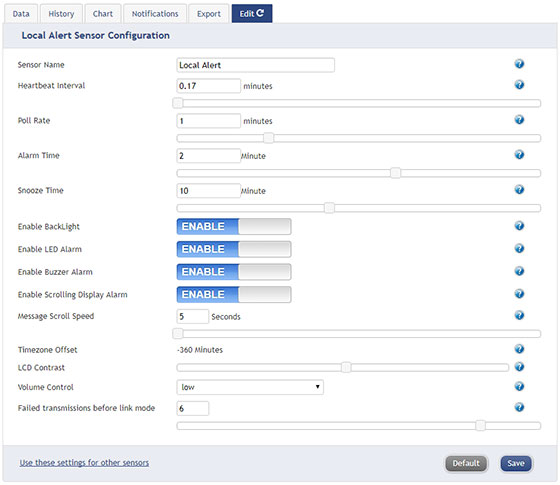View help for Scrolling Display Alarm
The image size is (560, 485).
point(519,294)
